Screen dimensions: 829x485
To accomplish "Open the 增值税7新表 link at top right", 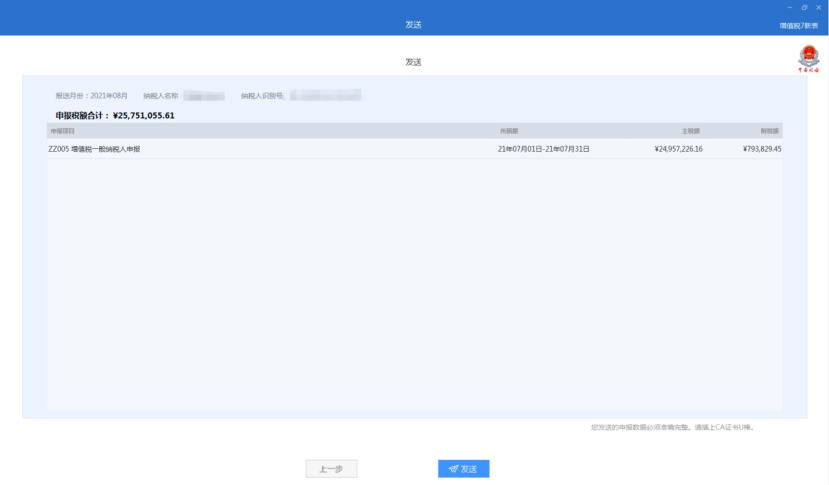I will pyautogui.click(x=798, y=25).
